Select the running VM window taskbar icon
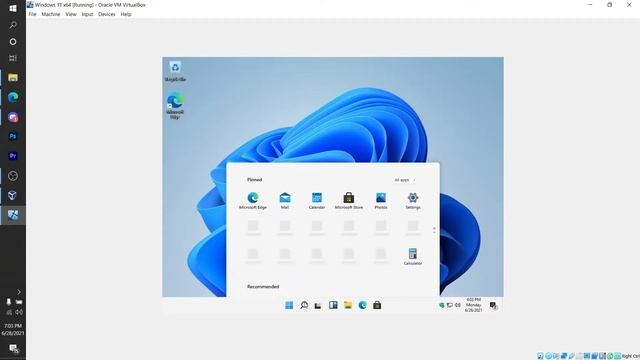Screen dimensions: 640x360 tap(13, 215)
